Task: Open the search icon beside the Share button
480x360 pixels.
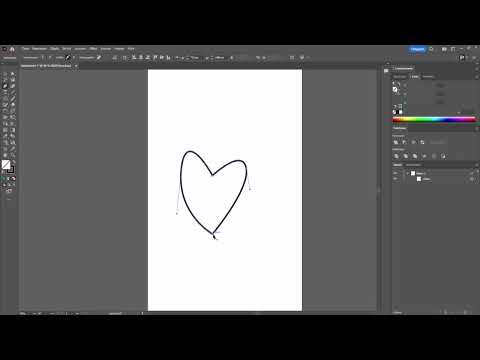Action: [431, 49]
